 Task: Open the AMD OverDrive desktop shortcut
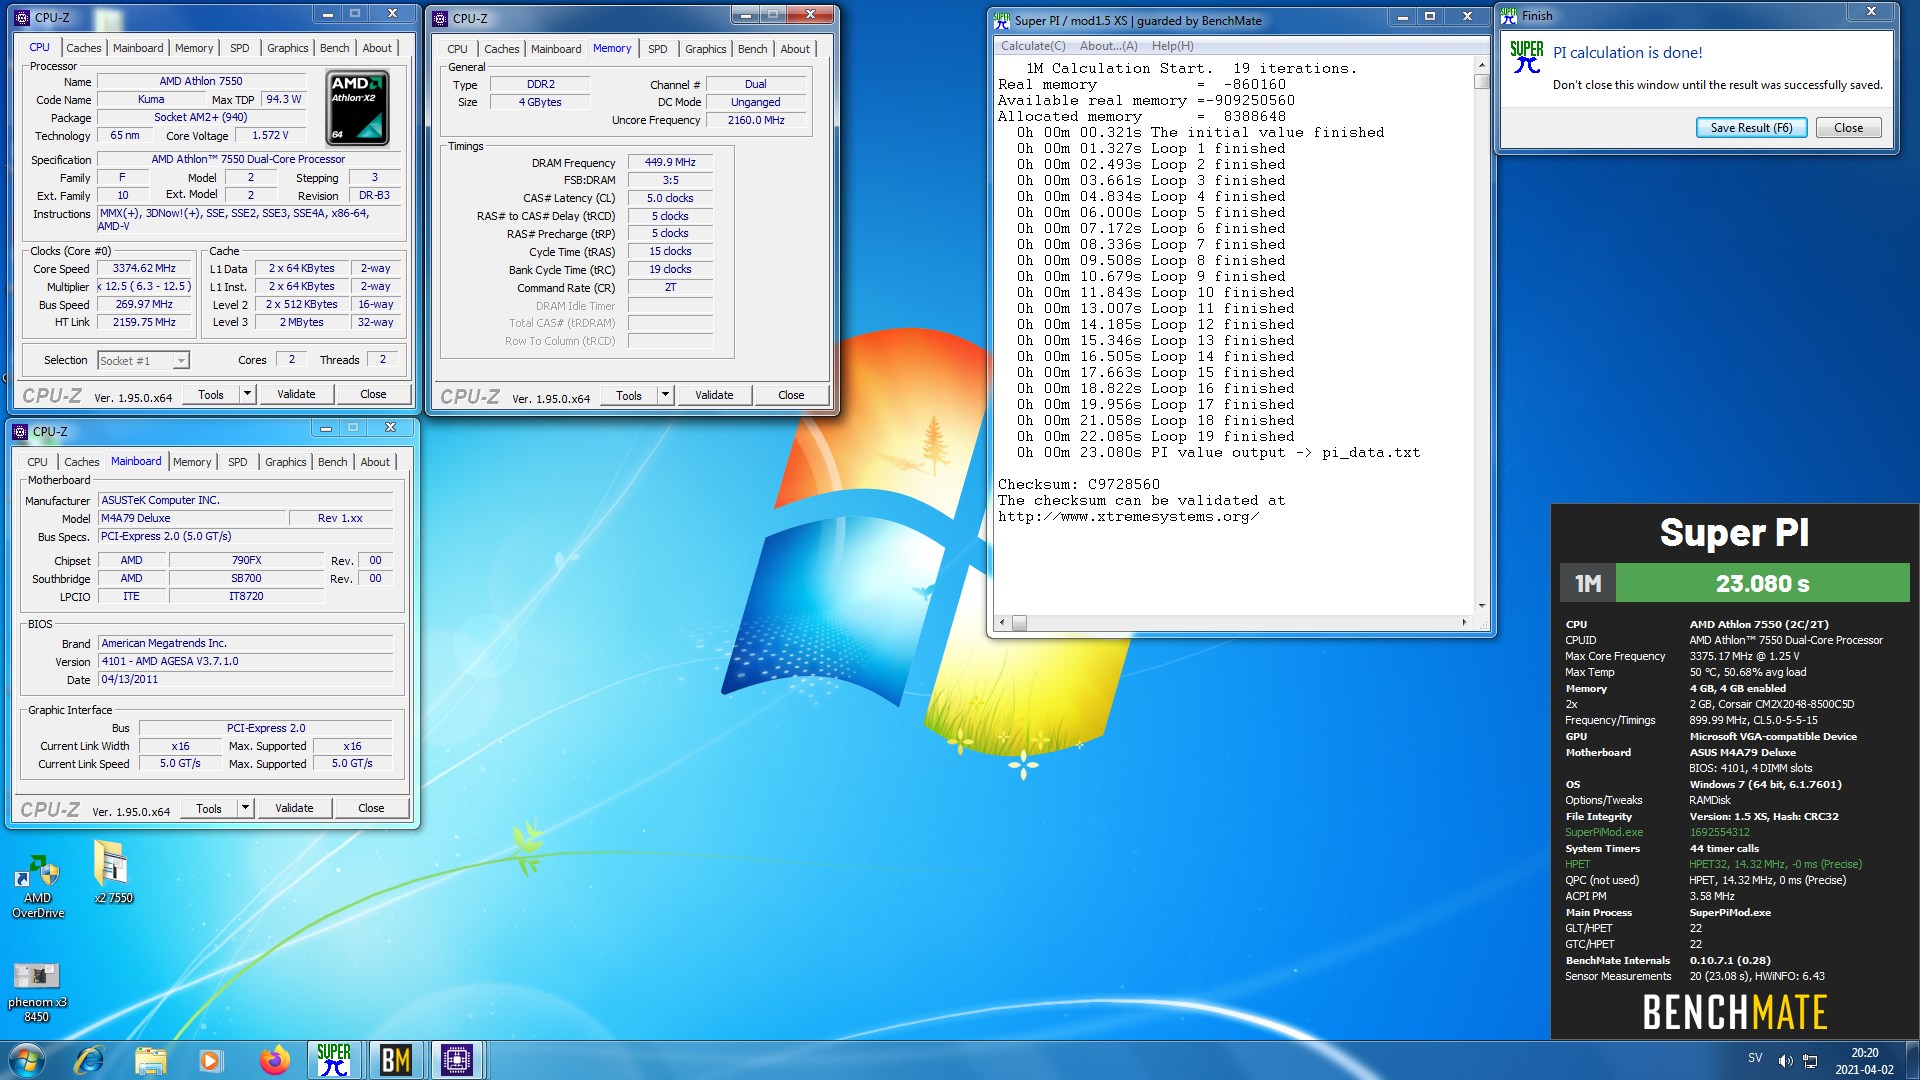coord(38,886)
